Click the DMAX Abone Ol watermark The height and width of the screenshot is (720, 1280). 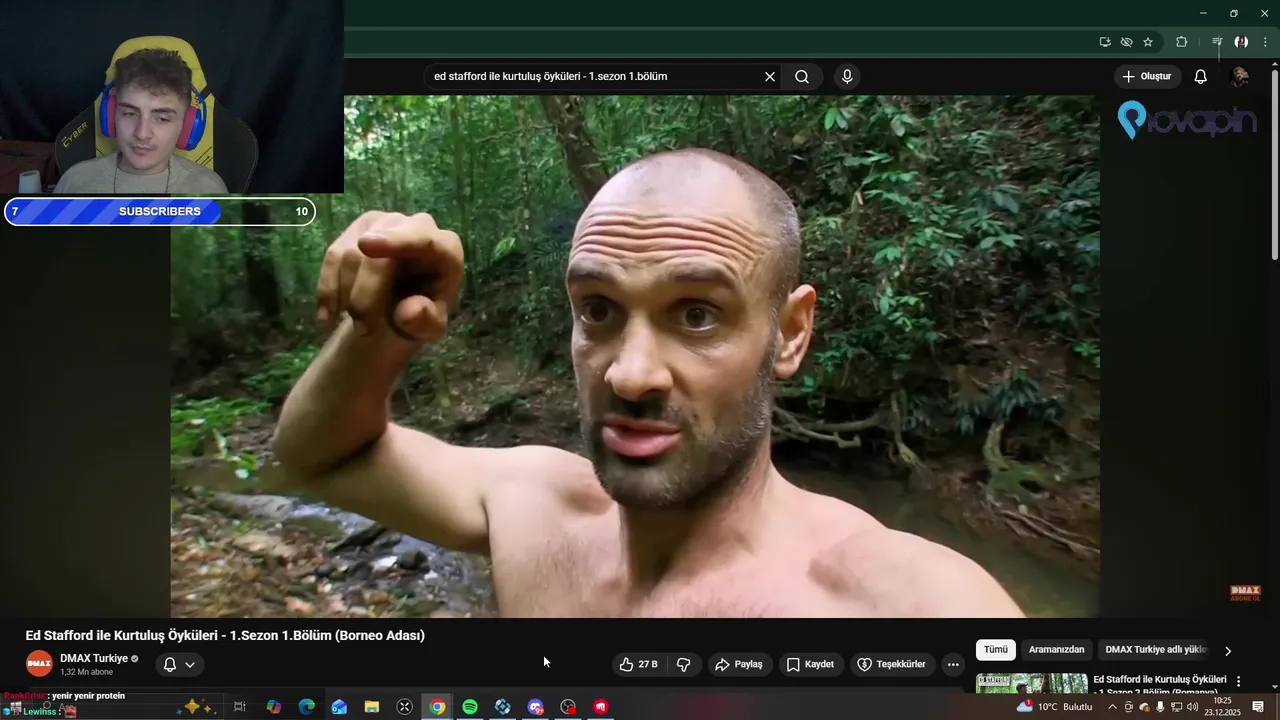(1245, 593)
